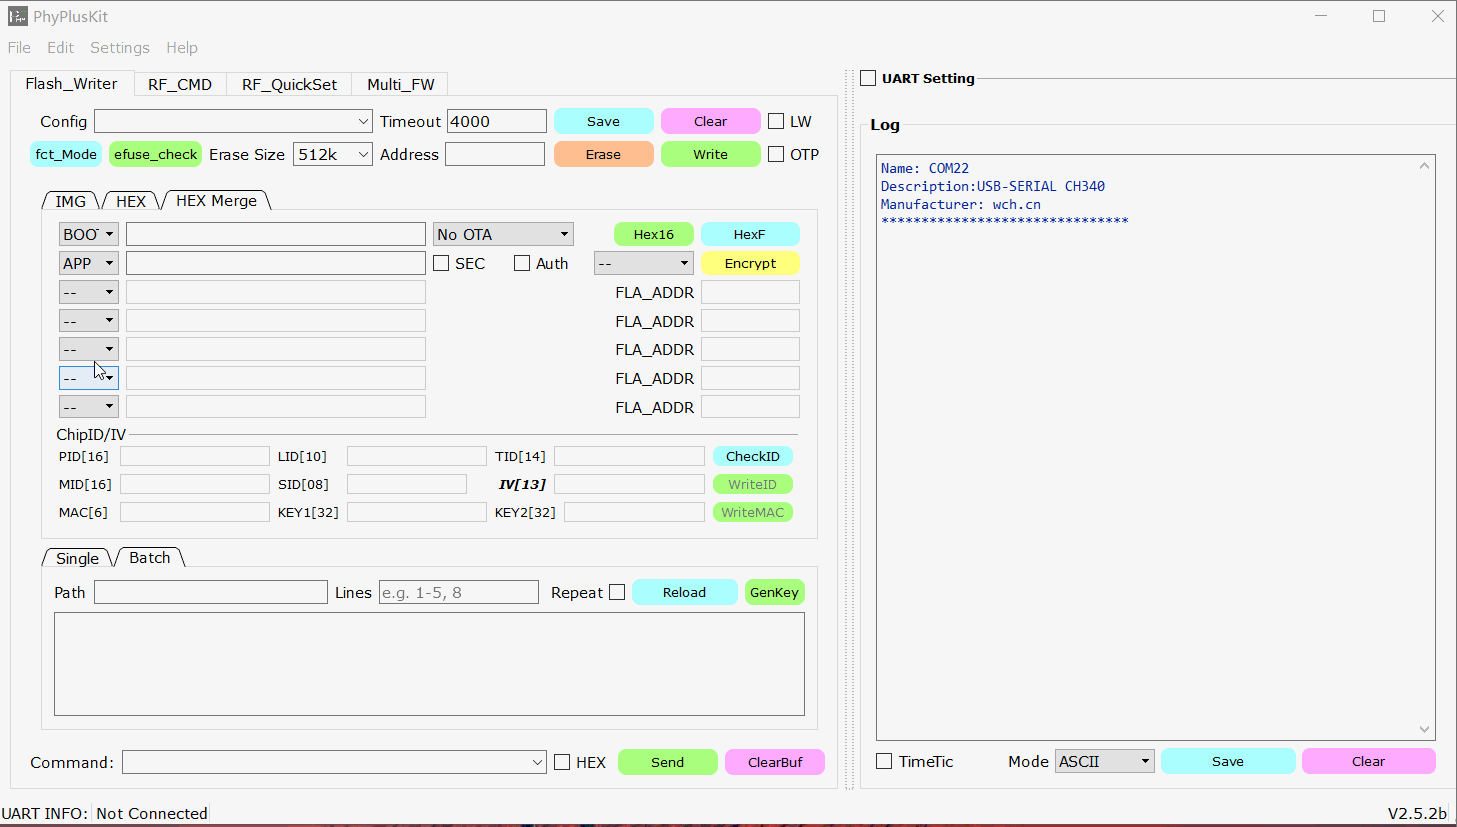Enable the OTP checkbox
The height and width of the screenshot is (827, 1457).
pos(776,154)
